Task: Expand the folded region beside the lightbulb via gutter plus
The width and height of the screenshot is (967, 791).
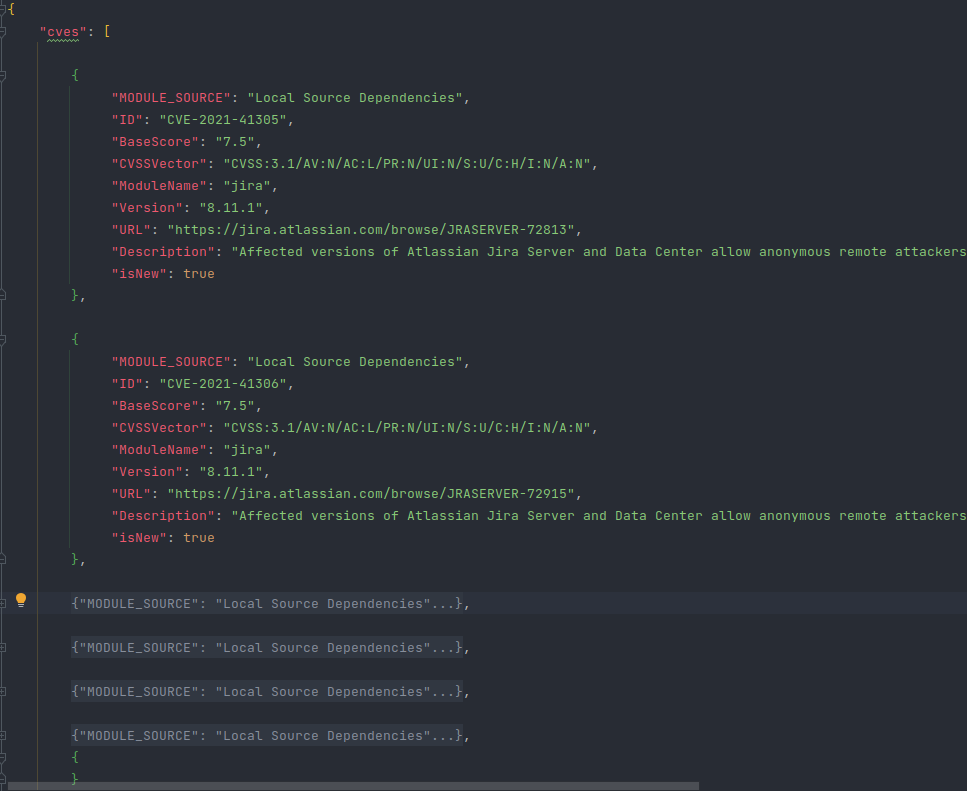Action: pyautogui.click(x=2, y=604)
